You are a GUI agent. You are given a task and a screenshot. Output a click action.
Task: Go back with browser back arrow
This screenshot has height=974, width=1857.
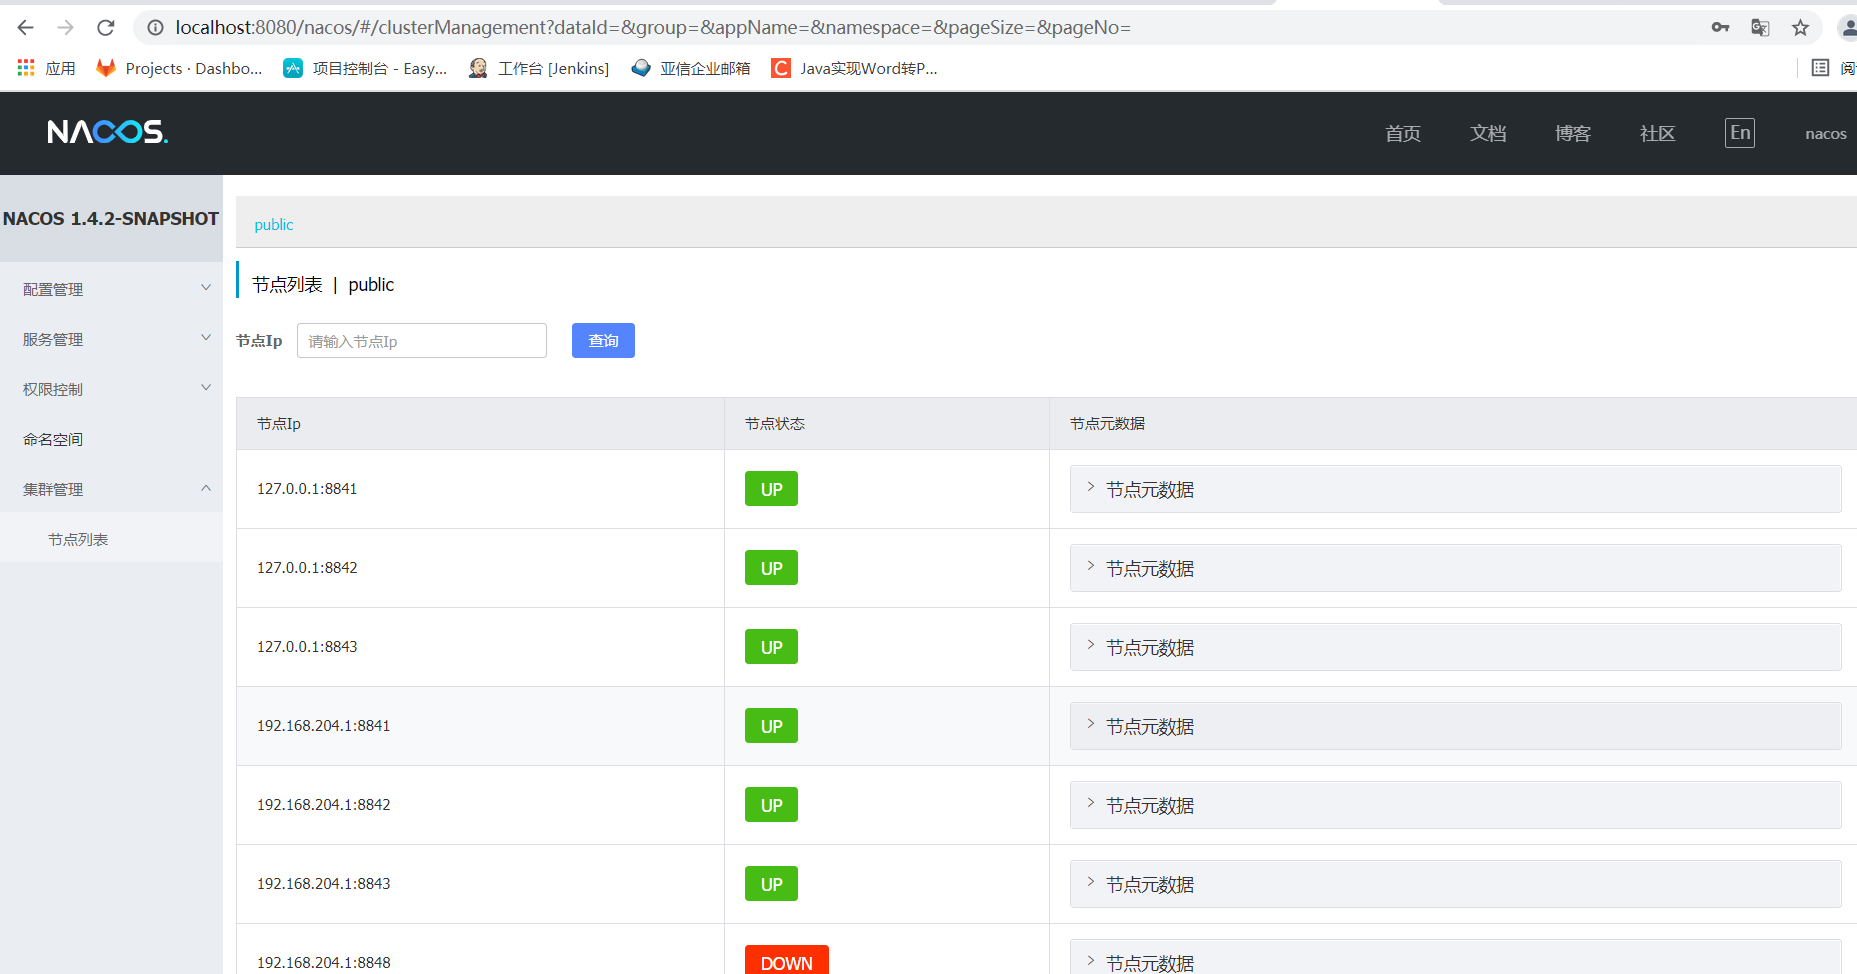[26, 28]
